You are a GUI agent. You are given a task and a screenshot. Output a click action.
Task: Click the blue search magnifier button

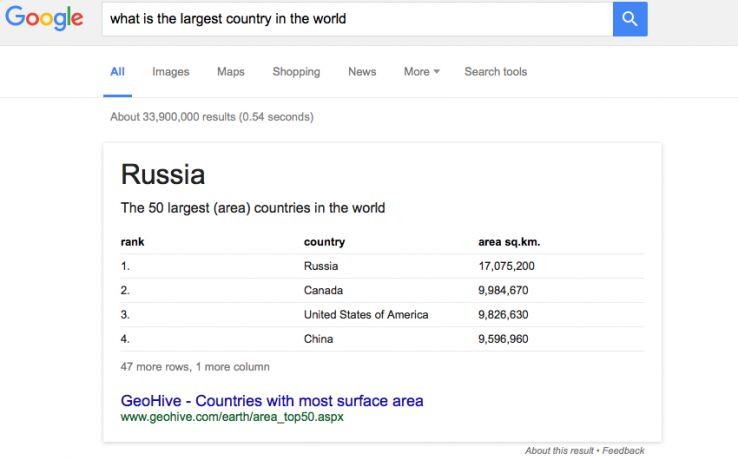pyautogui.click(x=630, y=19)
